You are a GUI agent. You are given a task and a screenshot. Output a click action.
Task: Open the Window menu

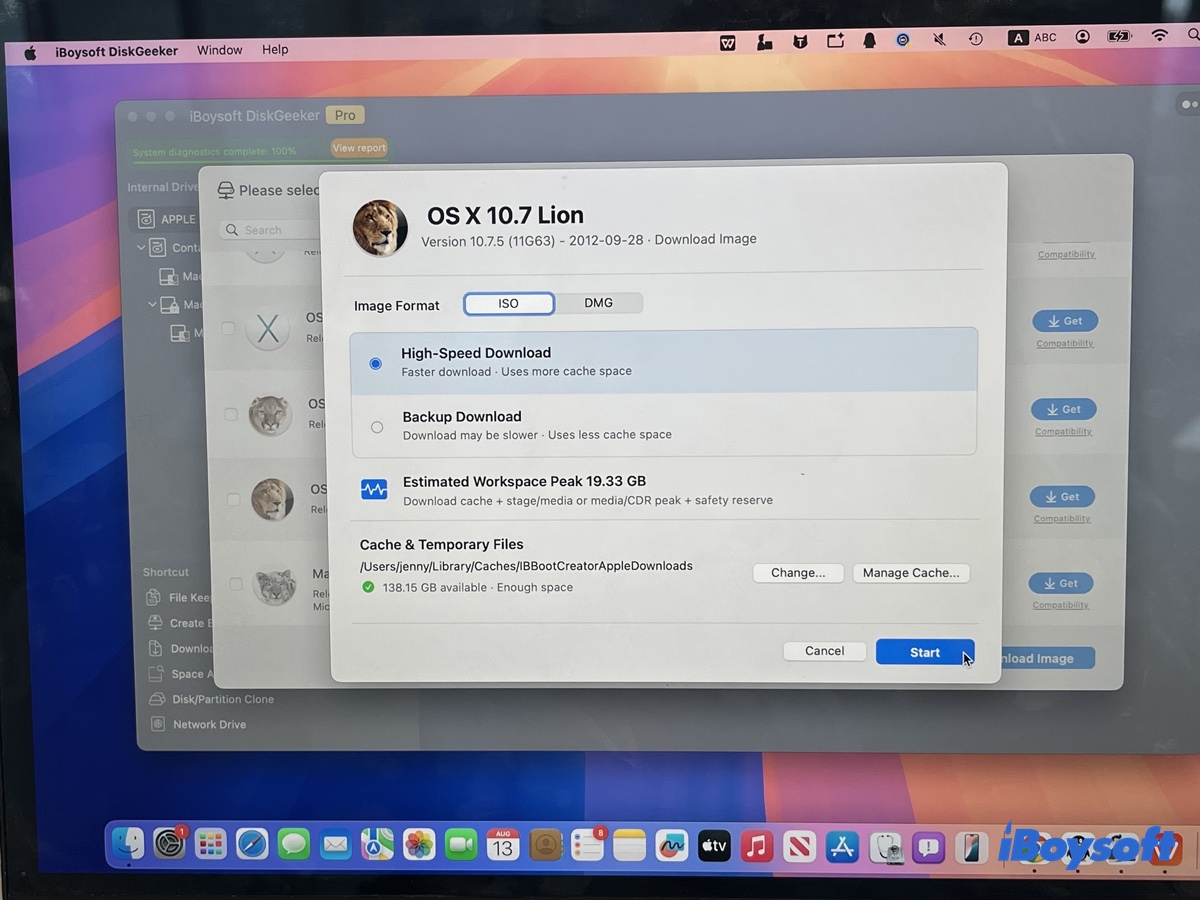[x=220, y=50]
